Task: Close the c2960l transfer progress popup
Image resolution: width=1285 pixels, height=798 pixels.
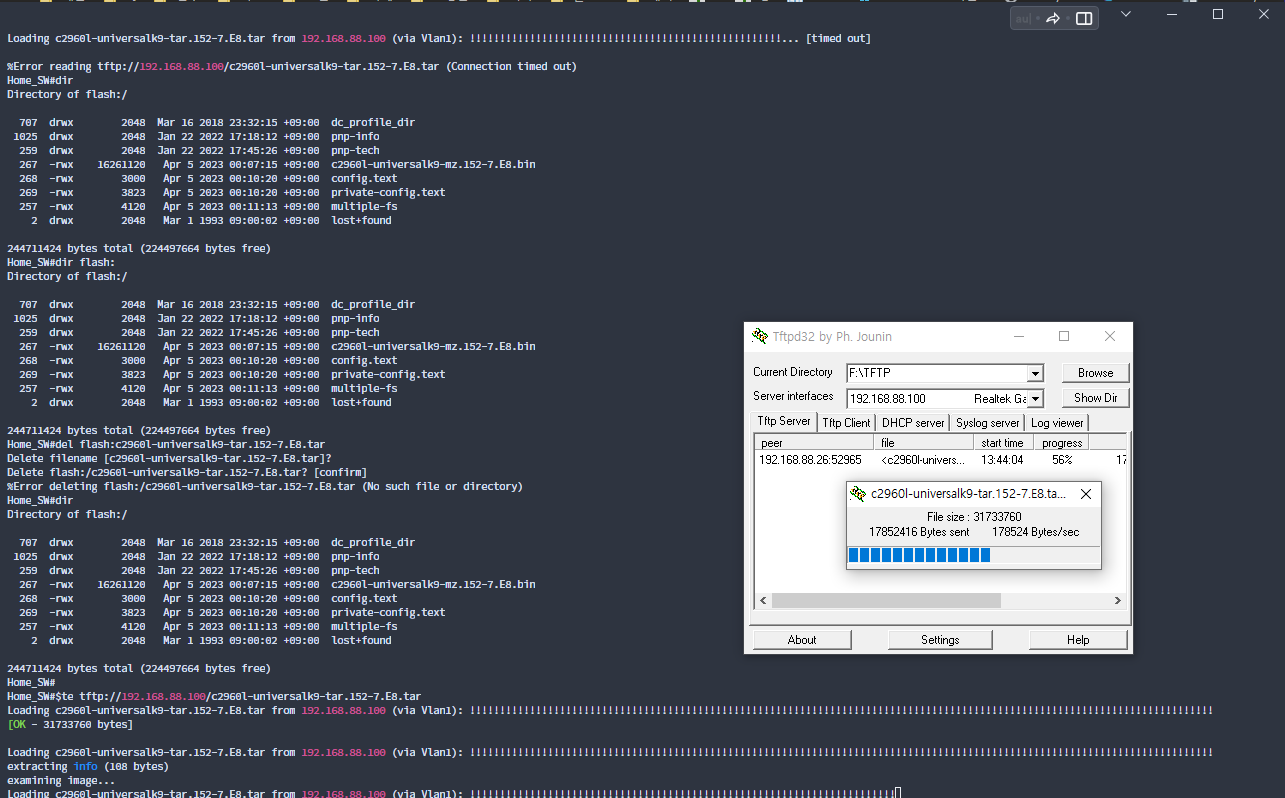Action: (1086, 494)
